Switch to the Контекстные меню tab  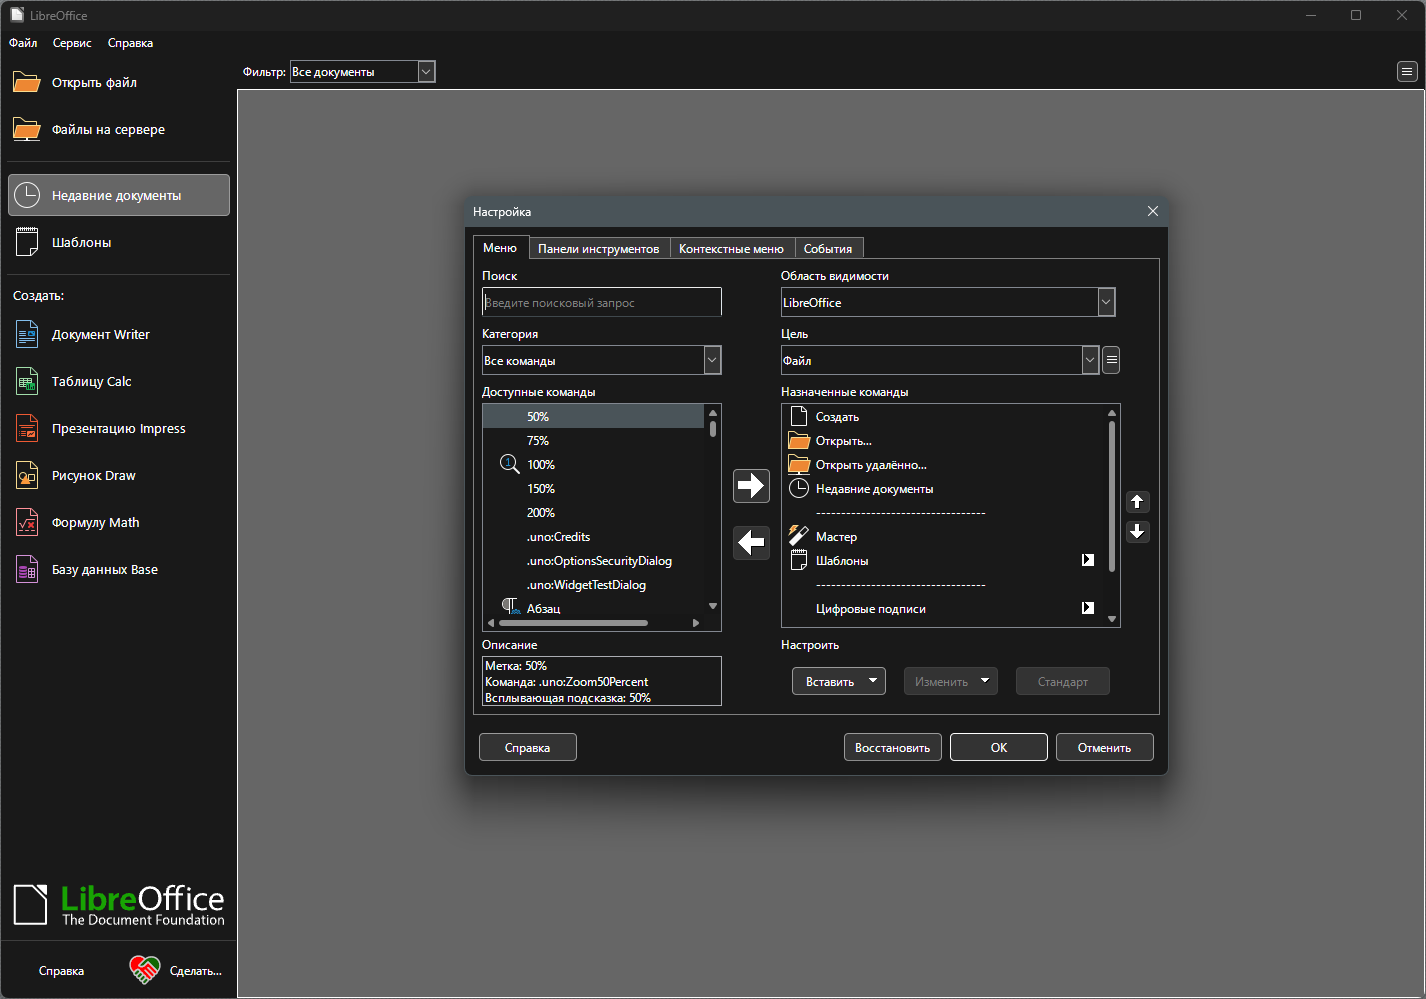click(x=731, y=248)
